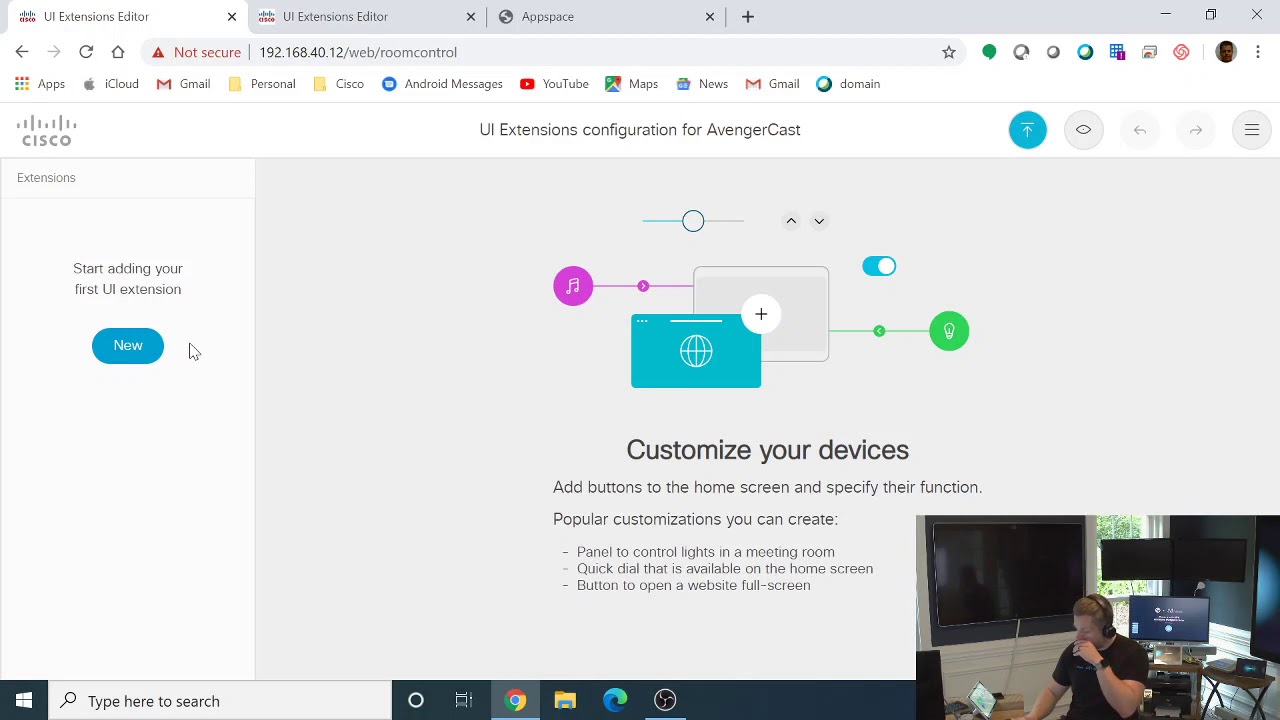This screenshot has width=1280, height=720.
Task: Click the Chrome taskbar icon
Action: coord(515,701)
